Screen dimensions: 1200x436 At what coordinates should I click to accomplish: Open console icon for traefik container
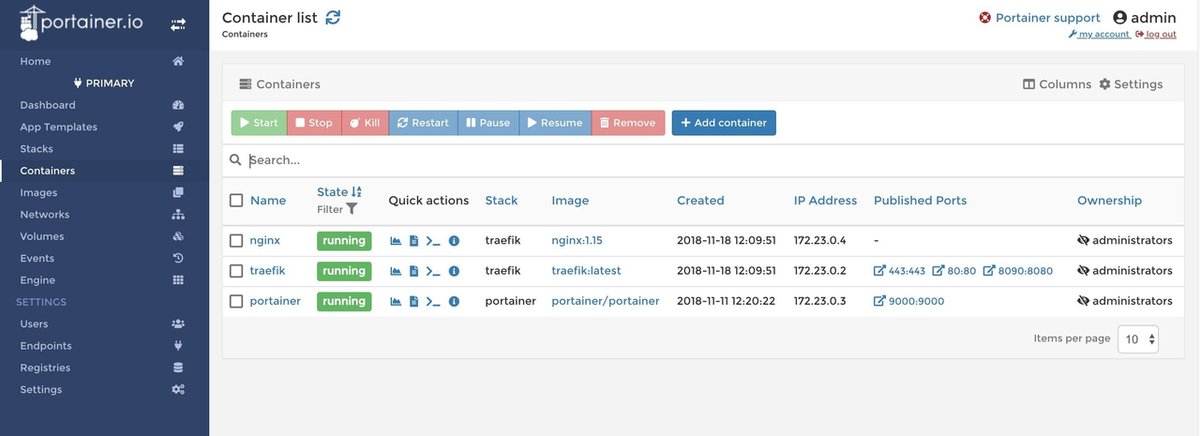[x=433, y=271]
